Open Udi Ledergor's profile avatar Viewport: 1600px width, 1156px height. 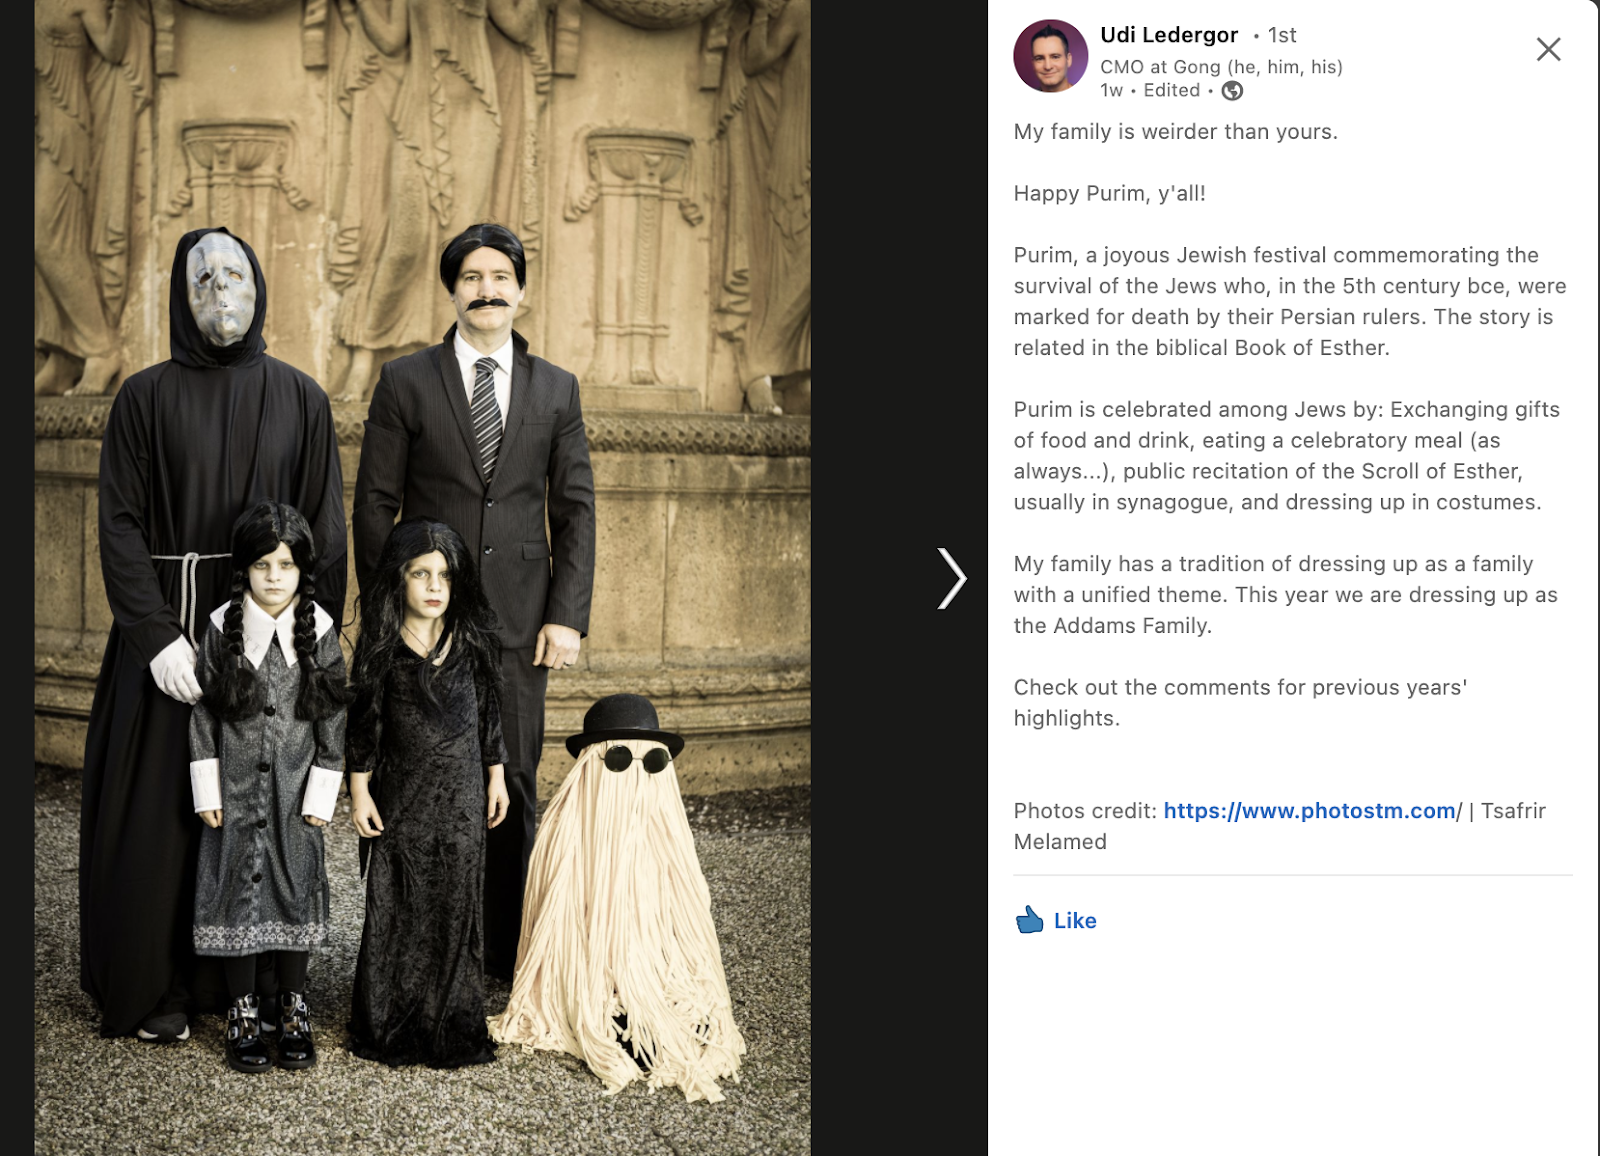click(1050, 56)
